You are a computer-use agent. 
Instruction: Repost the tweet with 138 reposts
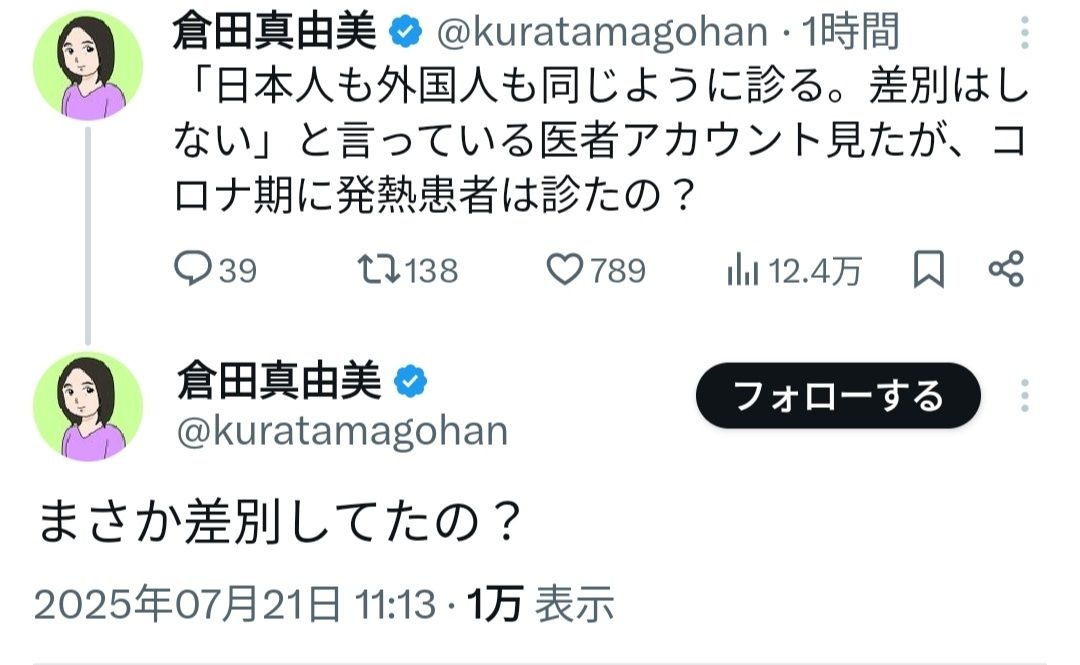(377, 270)
